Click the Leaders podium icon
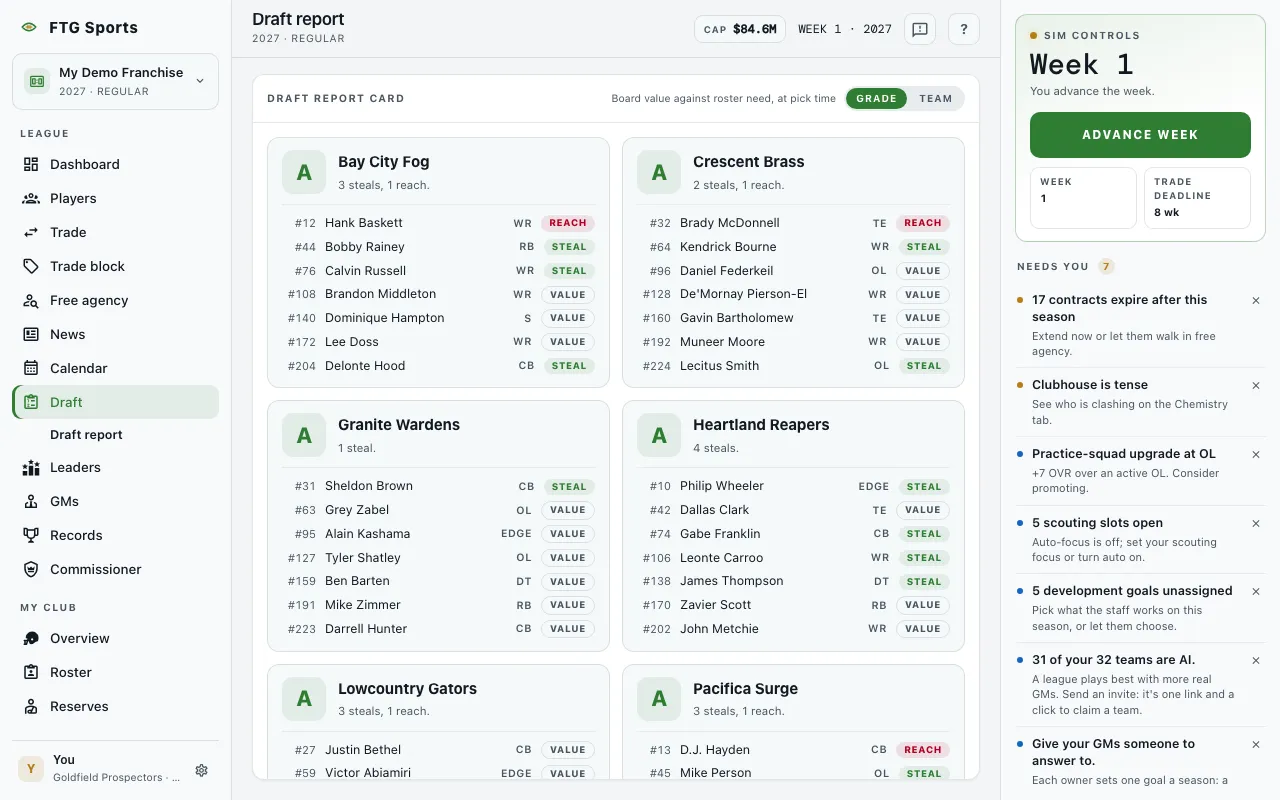Viewport: 1280px width, 800px height. click(x=31, y=467)
